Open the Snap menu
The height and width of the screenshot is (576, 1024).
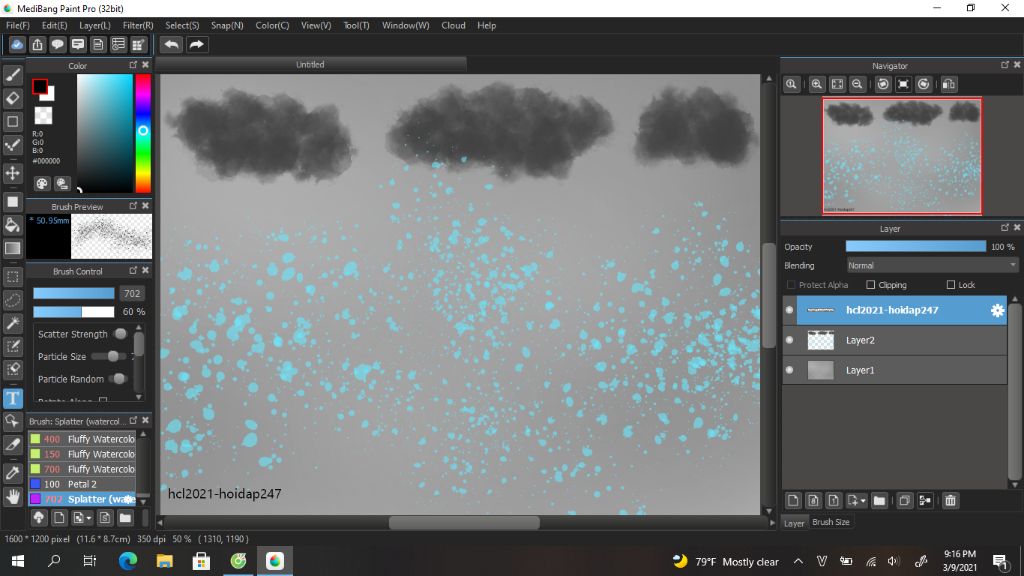pos(227,25)
